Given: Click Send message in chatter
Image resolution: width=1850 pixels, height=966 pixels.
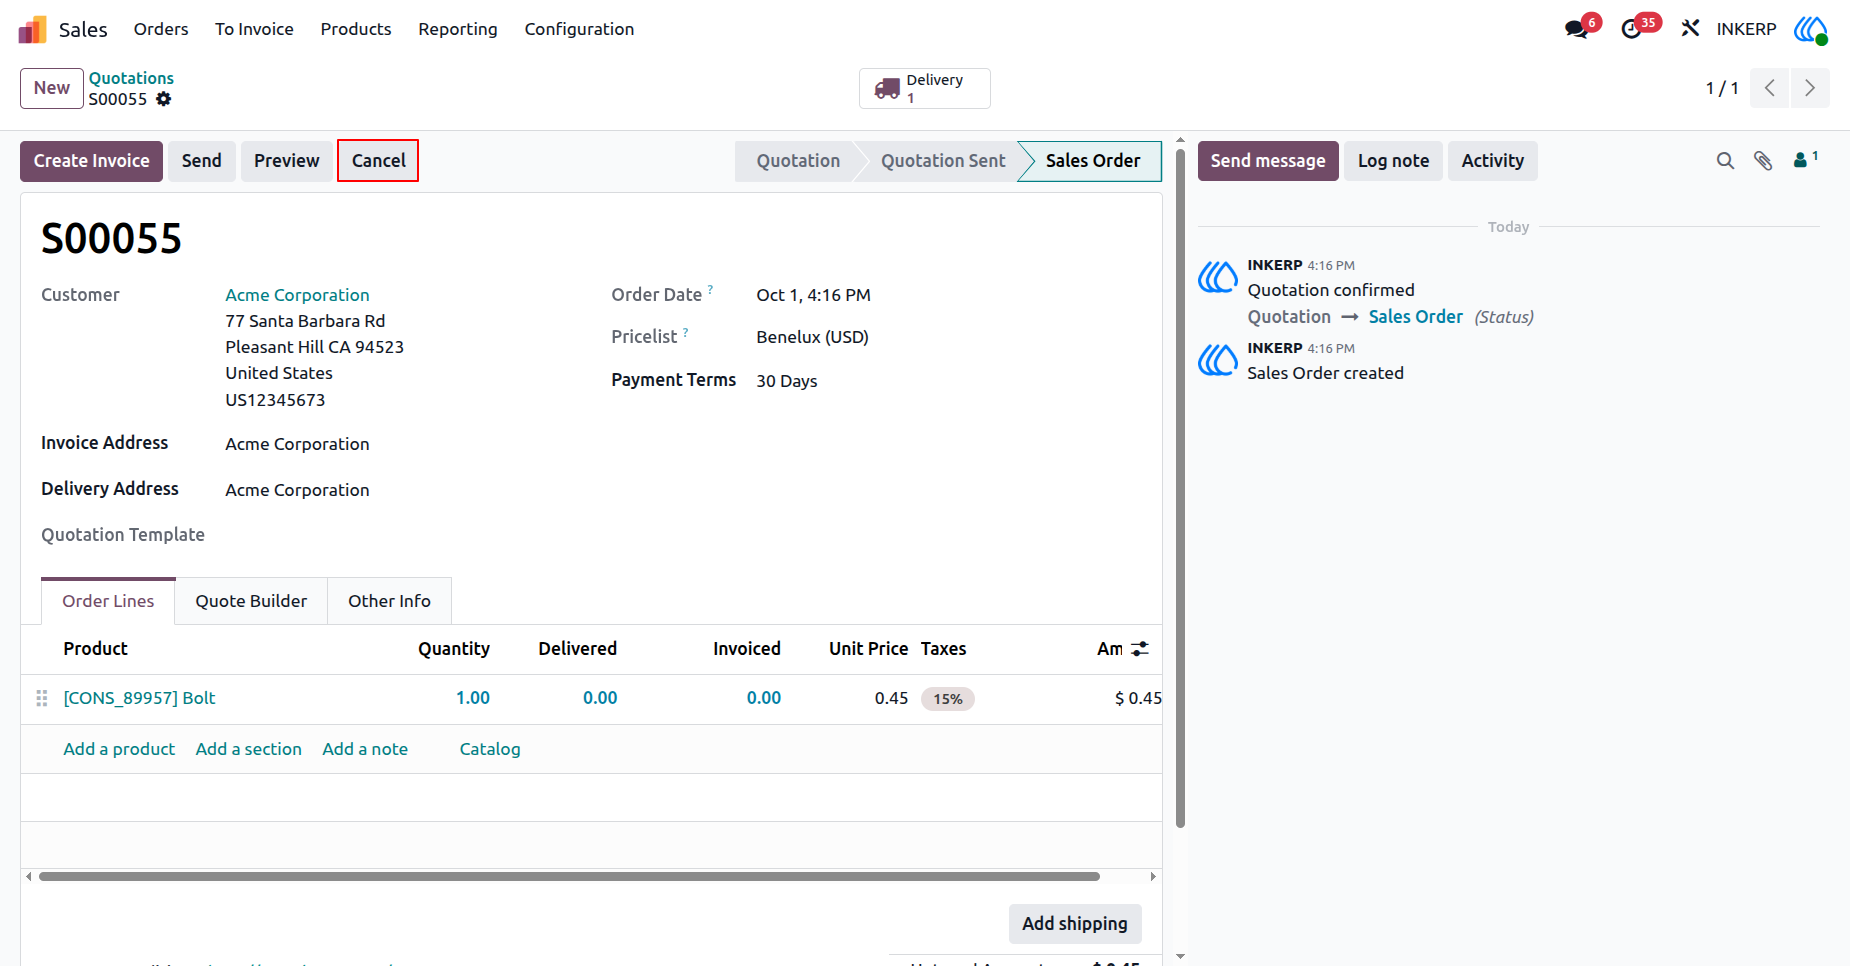Looking at the screenshot, I should (x=1268, y=161).
